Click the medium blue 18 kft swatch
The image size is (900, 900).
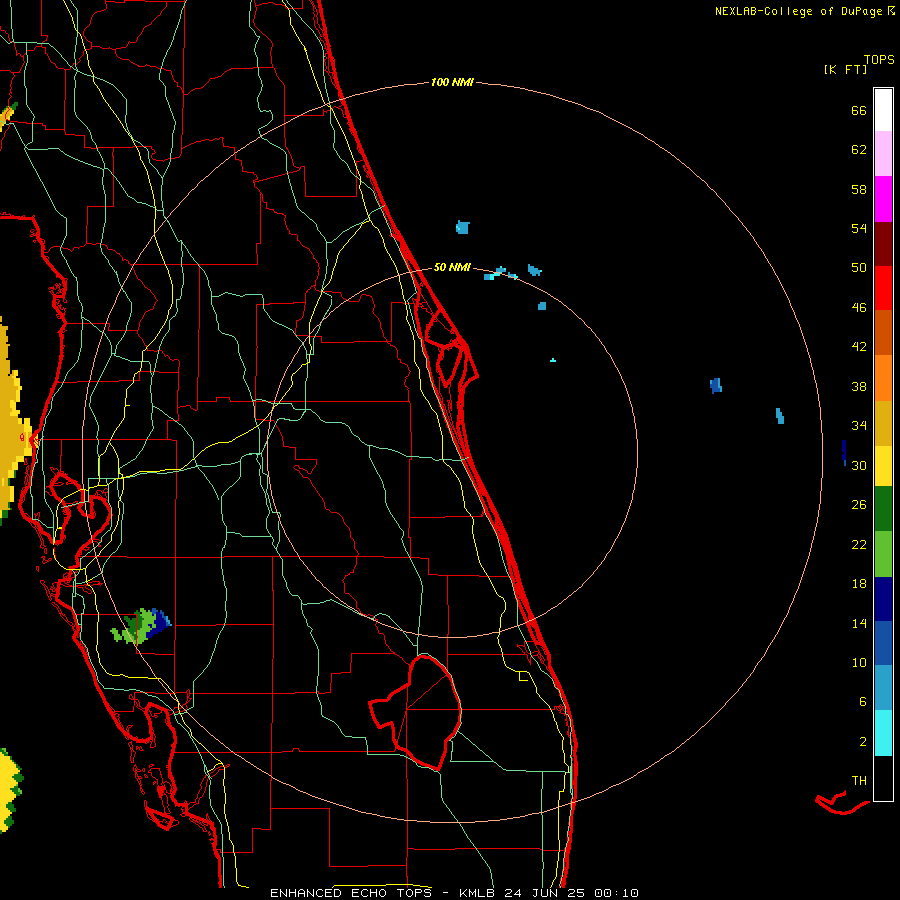(883, 643)
